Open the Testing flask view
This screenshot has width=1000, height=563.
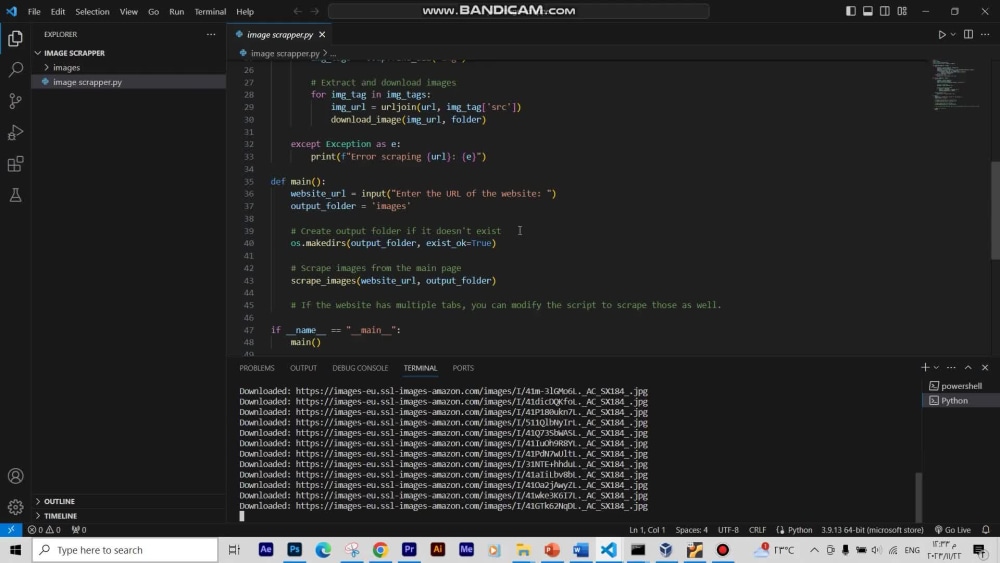click(15, 196)
